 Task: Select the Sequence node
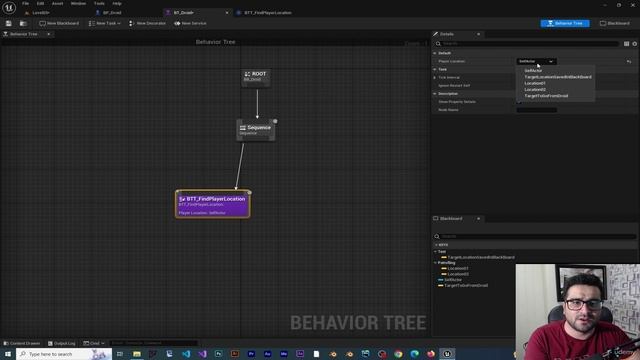click(256, 130)
